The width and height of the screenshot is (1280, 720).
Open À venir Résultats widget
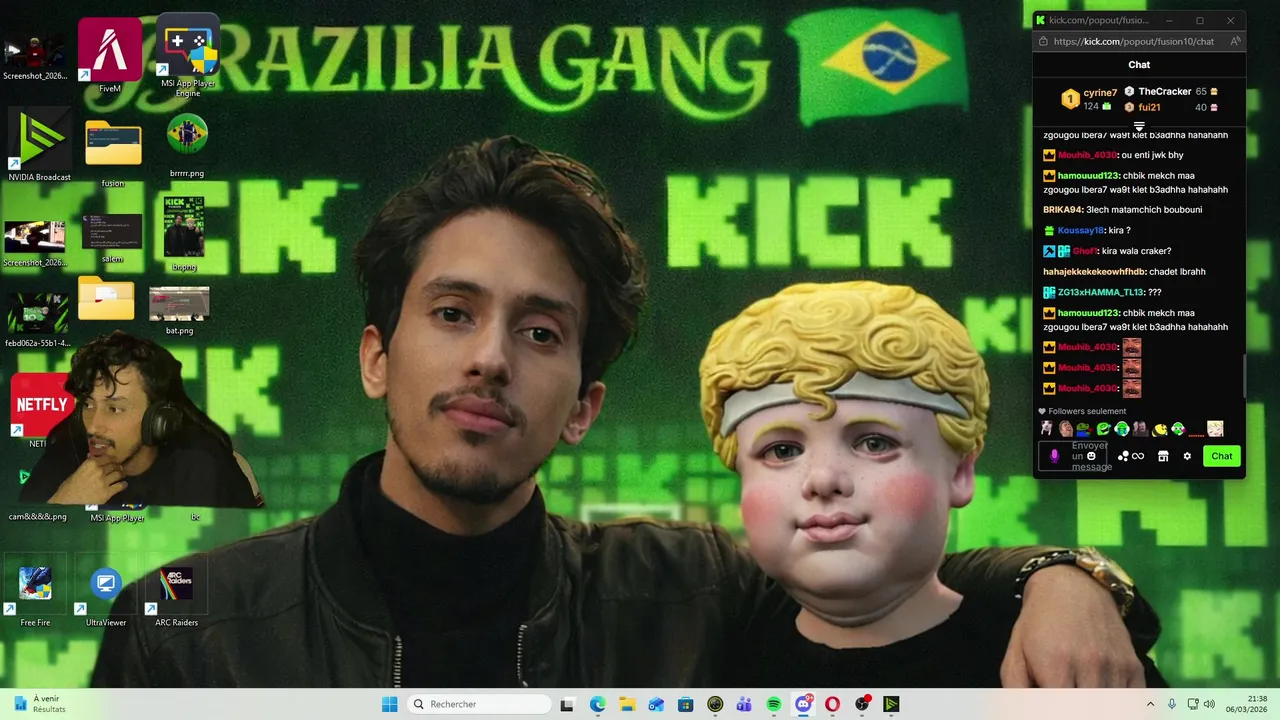point(40,704)
